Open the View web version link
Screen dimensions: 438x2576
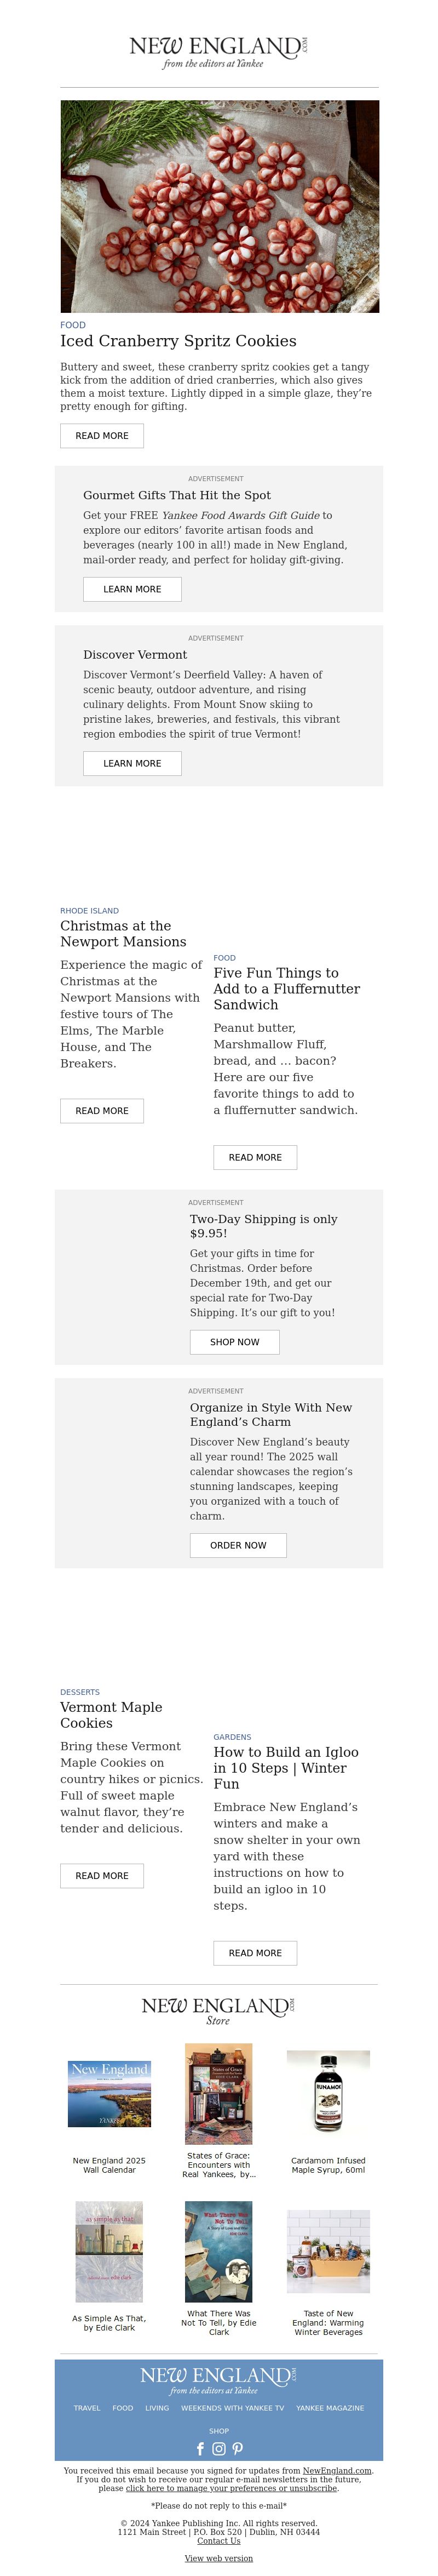(x=219, y=2558)
